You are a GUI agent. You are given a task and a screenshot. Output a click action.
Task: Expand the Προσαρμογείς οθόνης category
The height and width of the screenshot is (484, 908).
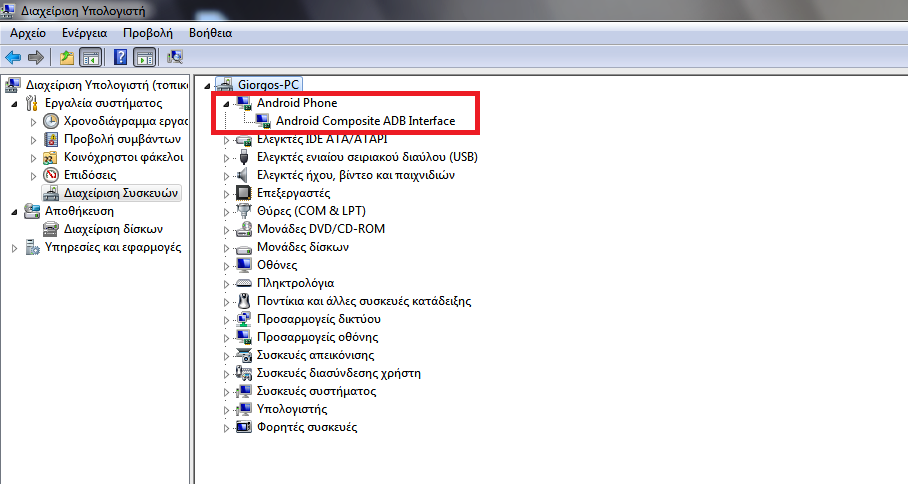coord(226,338)
